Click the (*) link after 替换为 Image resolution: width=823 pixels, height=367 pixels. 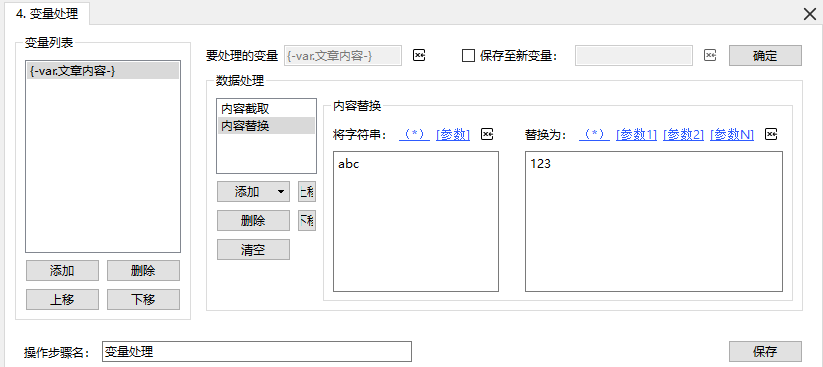pyautogui.click(x=594, y=134)
